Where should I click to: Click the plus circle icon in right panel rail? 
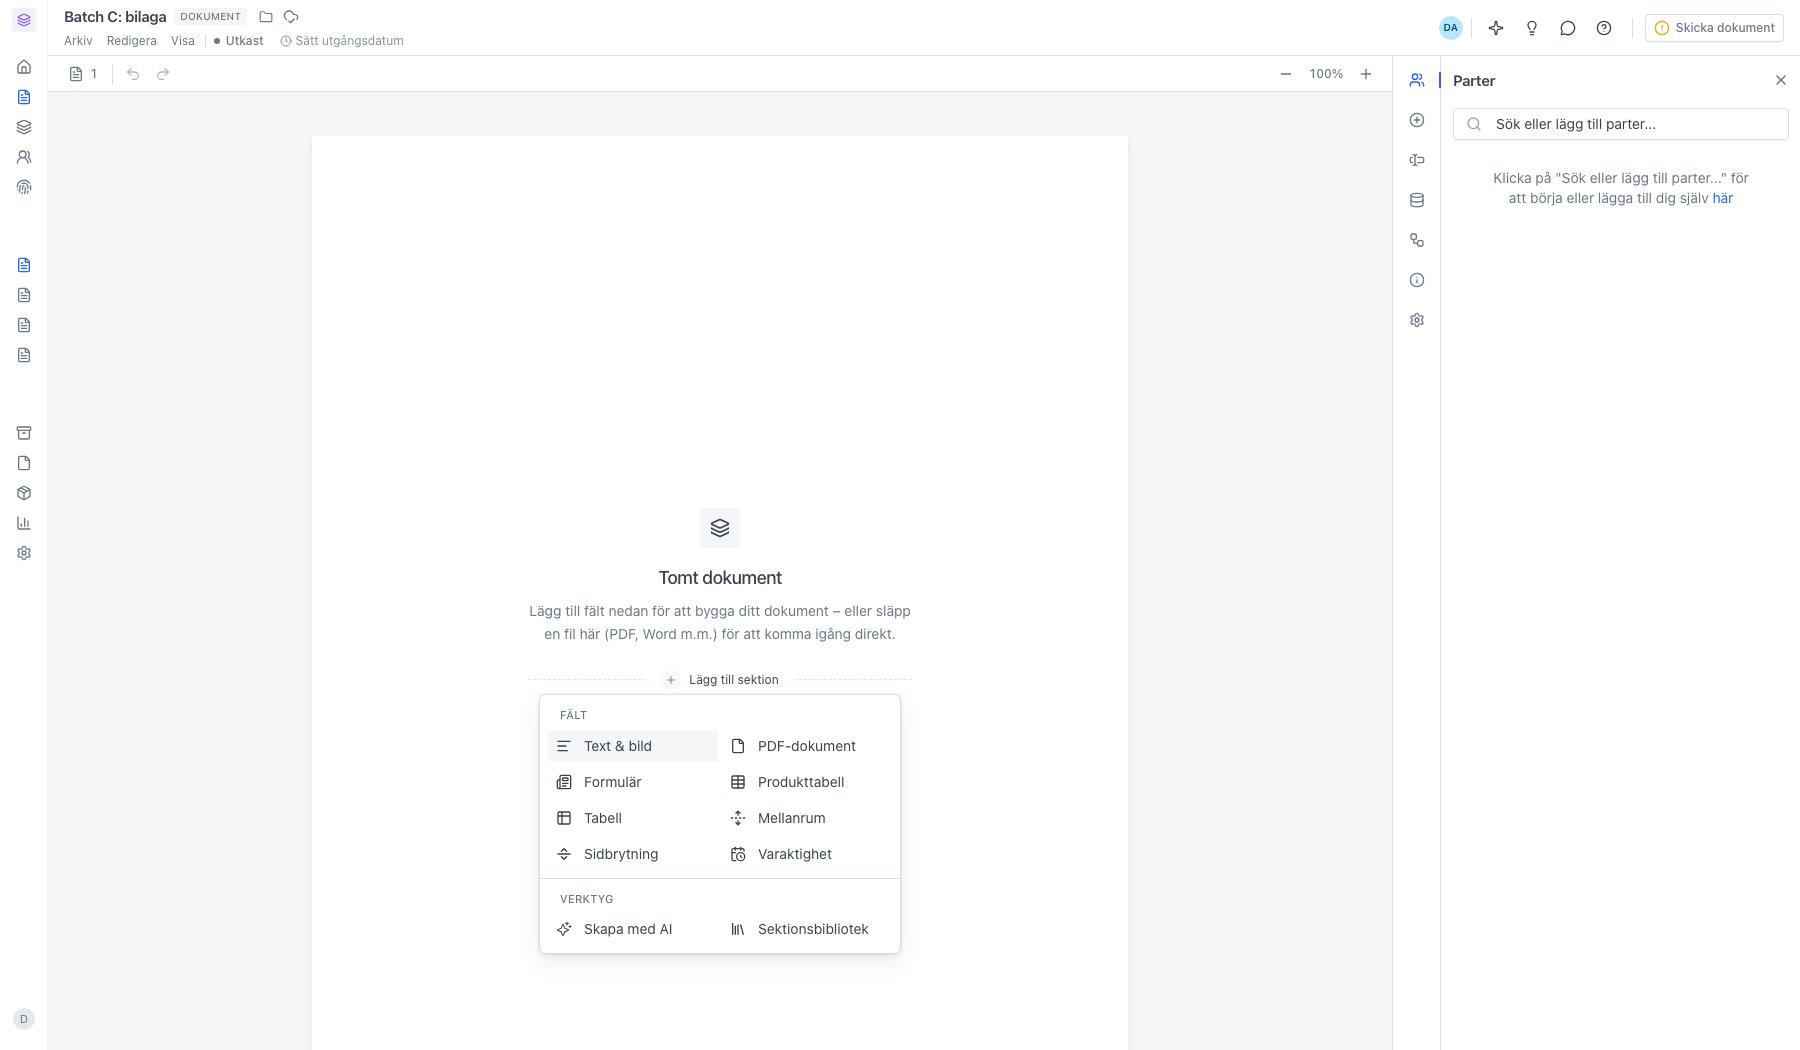pyautogui.click(x=1417, y=120)
